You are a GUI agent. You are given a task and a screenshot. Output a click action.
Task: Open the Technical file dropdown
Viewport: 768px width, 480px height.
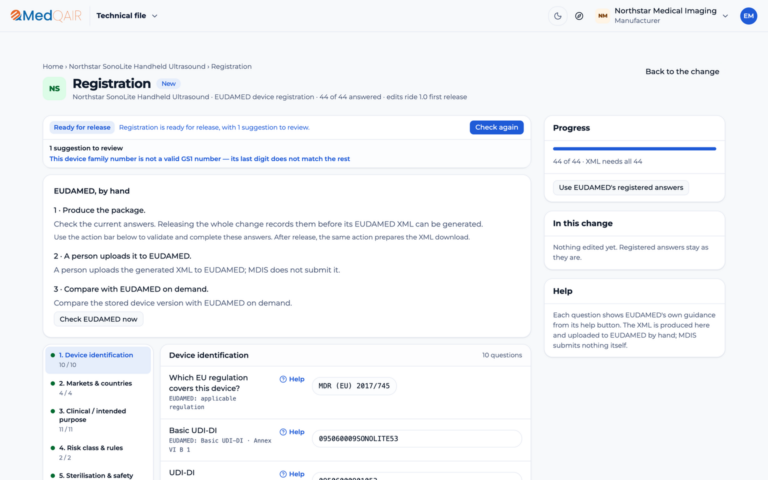127,16
